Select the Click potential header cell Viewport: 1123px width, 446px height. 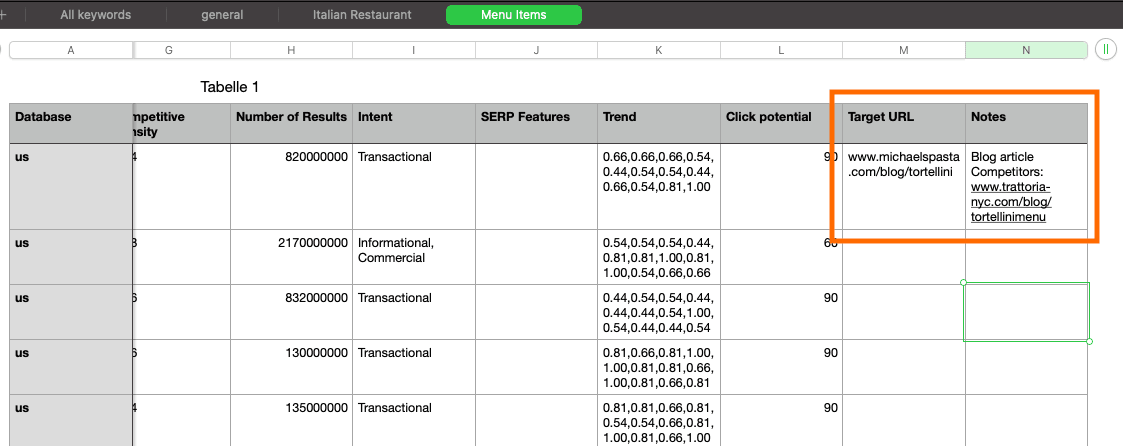pyautogui.click(x=781, y=117)
